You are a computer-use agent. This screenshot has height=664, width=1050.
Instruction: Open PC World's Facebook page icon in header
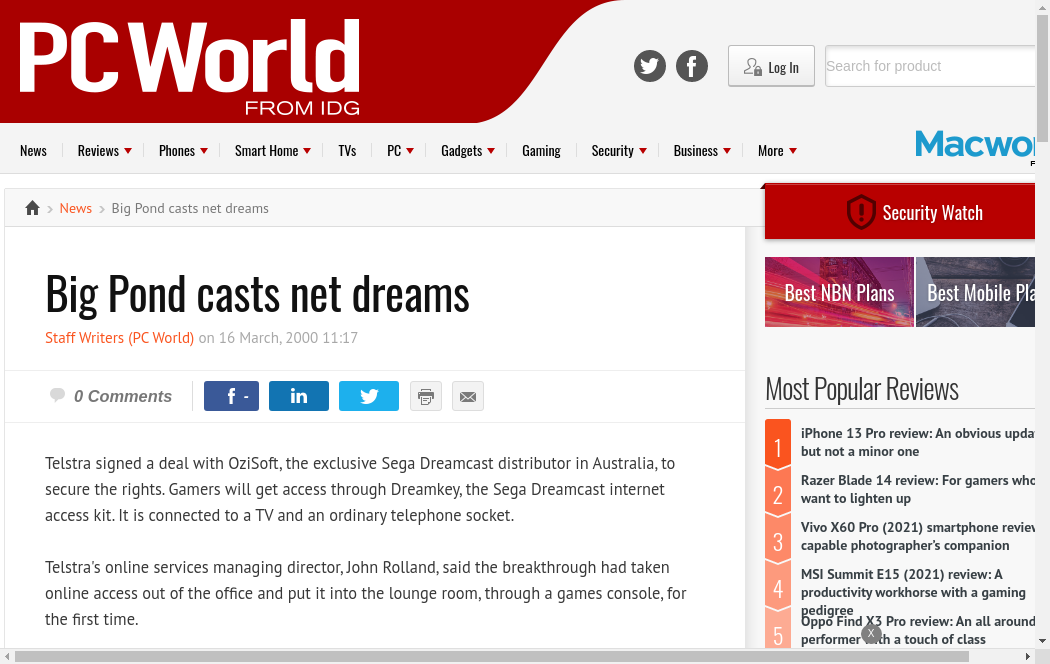click(692, 67)
